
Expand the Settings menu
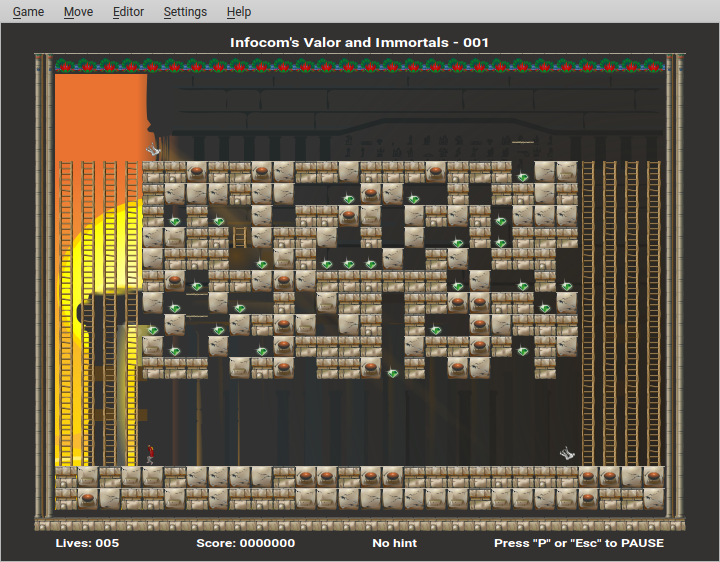coord(185,12)
